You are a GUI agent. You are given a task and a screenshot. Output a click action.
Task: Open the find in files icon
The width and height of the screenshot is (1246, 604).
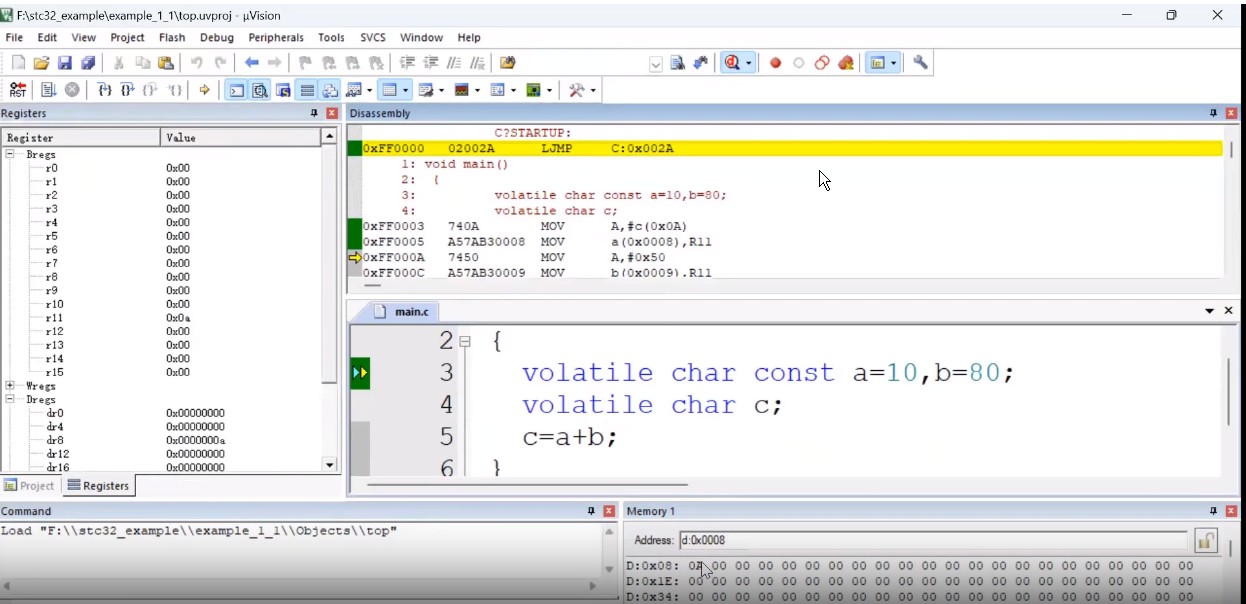[507, 62]
